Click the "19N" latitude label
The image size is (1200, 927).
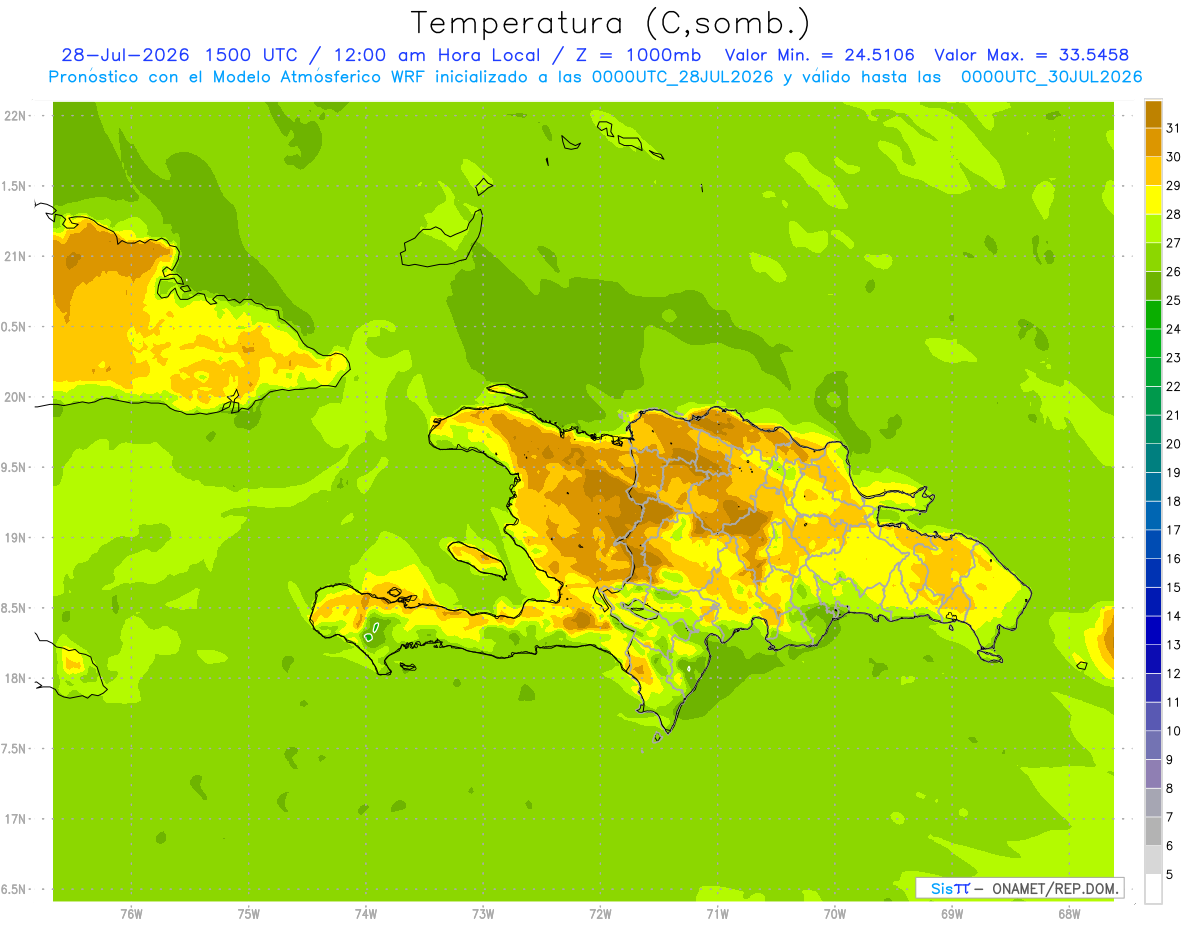(14, 537)
